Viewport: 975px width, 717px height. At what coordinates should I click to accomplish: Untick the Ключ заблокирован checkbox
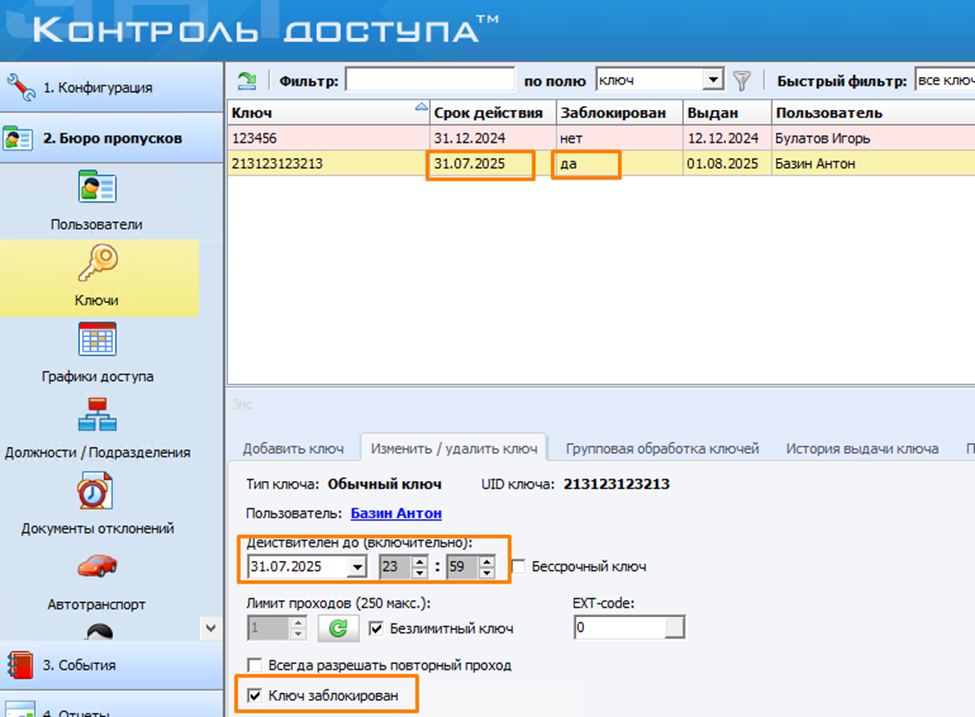255,695
